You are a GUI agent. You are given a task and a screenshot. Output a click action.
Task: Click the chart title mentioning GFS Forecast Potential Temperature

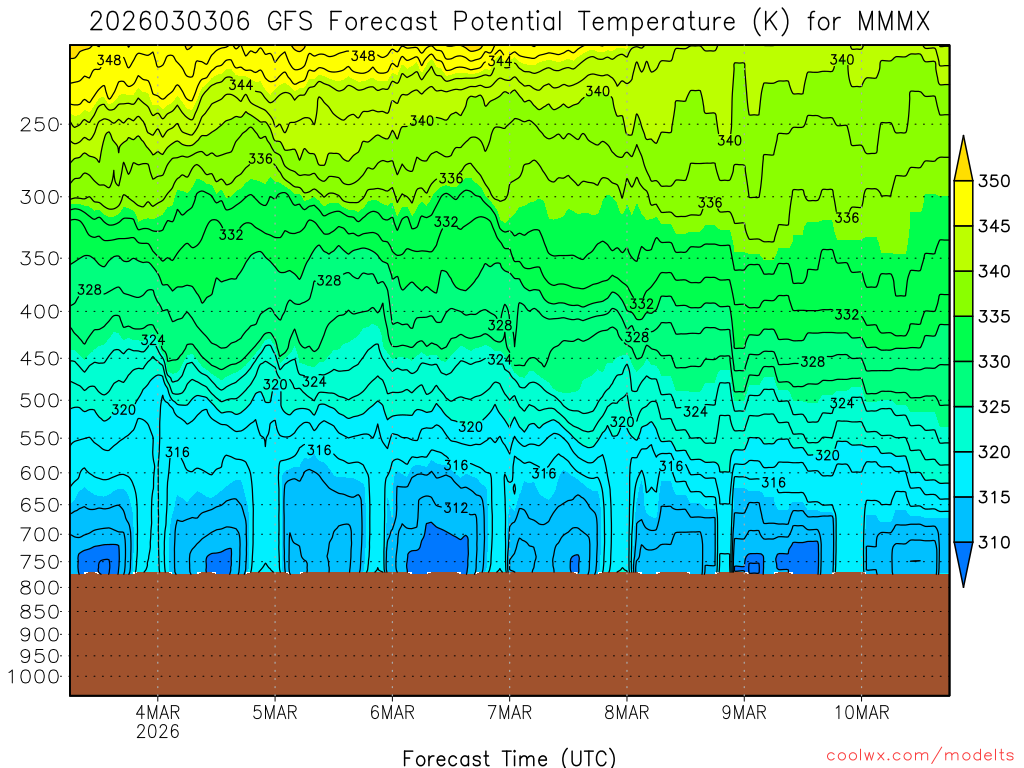pyautogui.click(x=509, y=22)
